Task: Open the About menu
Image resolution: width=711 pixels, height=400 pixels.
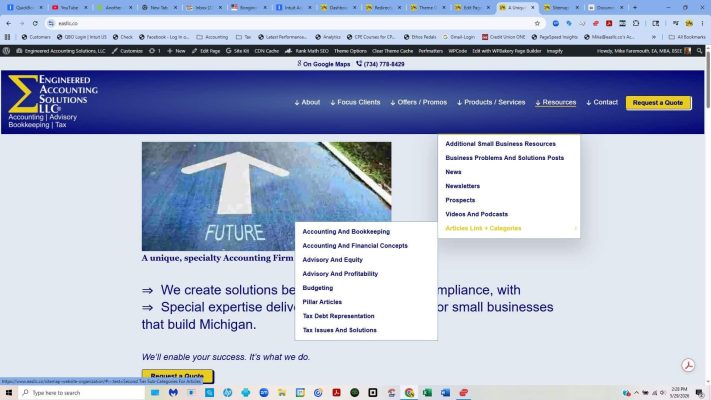Action: point(307,102)
